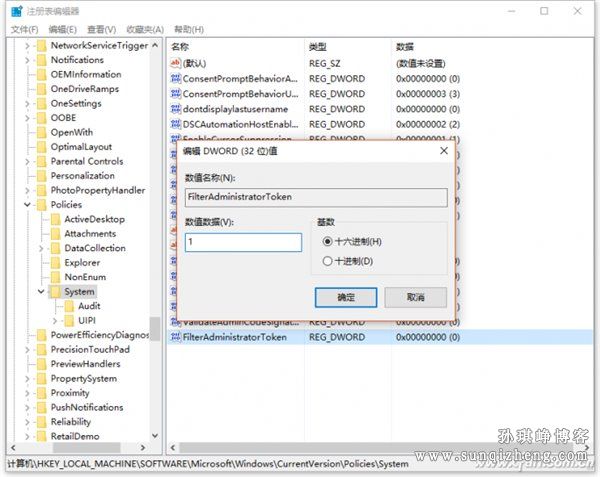The height and width of the screenshot is (477, 600).
Task: Click the 取消 button in the dialog
Action: (x=416, y=297)
